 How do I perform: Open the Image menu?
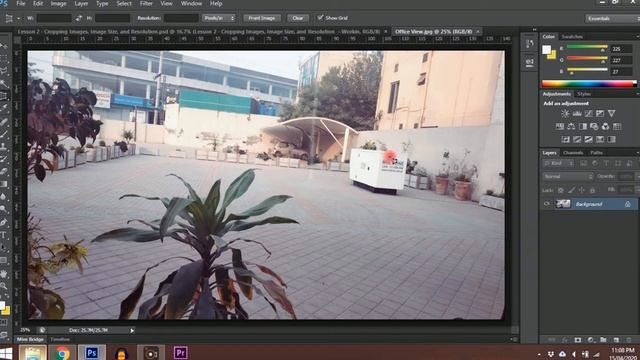click(x=58, y=4)
